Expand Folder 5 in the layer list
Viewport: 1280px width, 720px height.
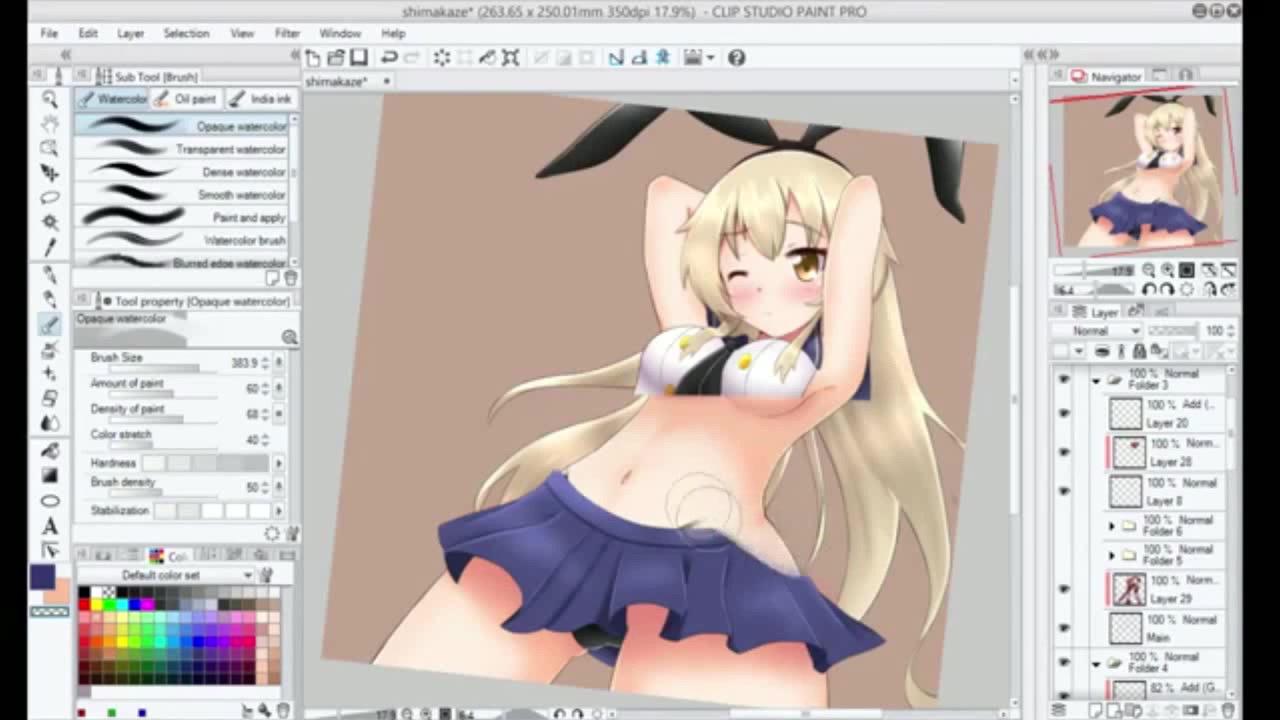click(1112, 555)
